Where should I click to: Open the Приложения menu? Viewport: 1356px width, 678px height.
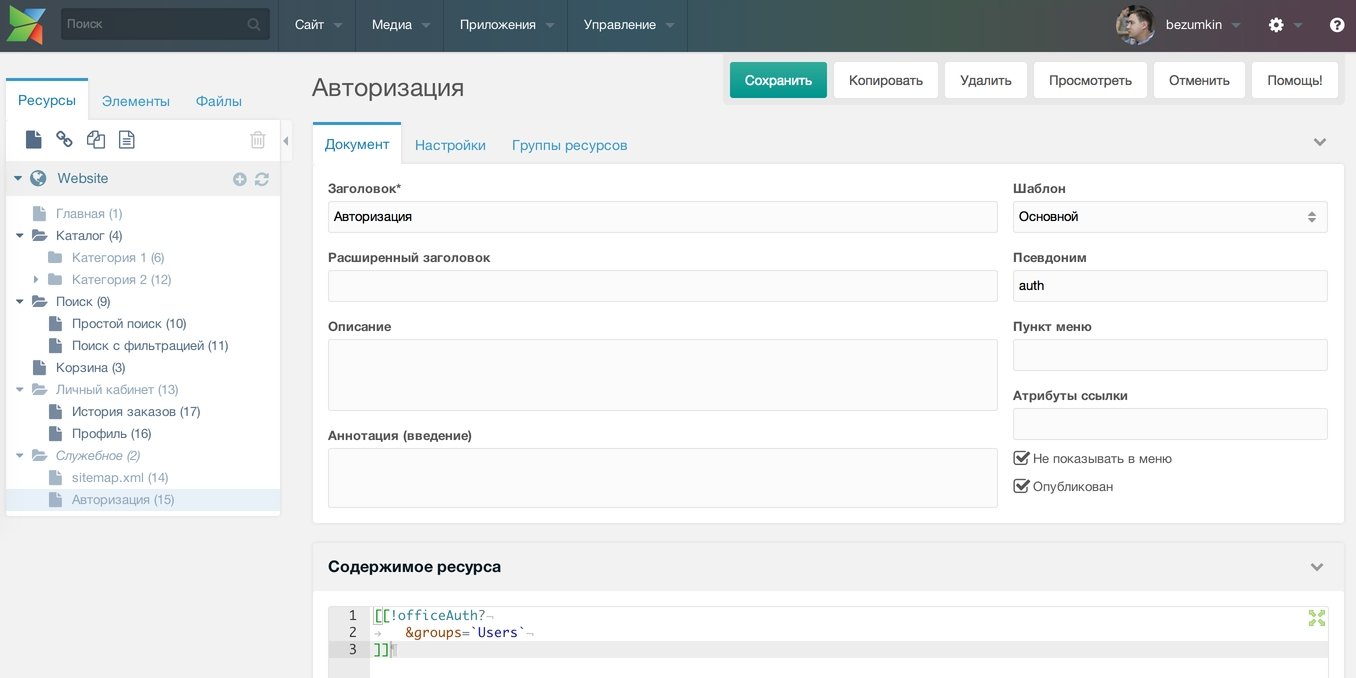[506, 25]
